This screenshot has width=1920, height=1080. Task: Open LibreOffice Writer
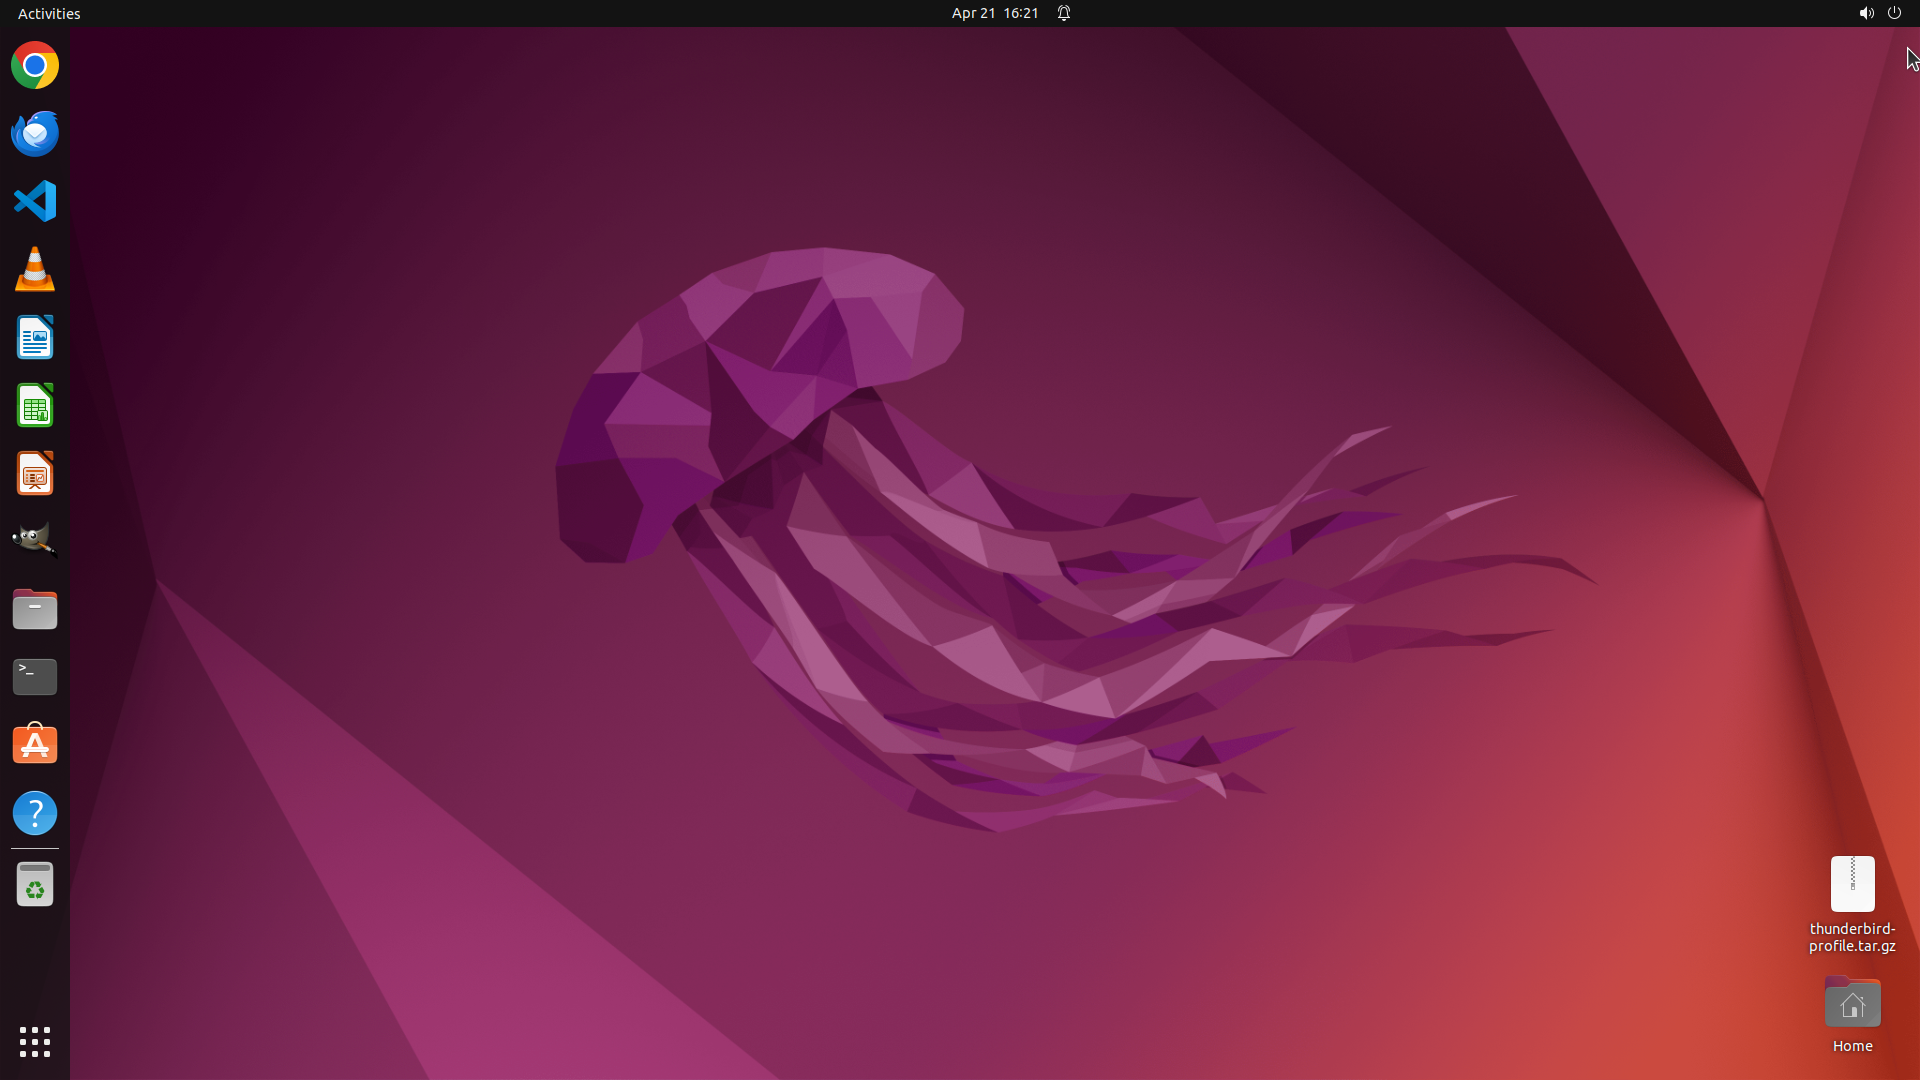tap(35, 338)
